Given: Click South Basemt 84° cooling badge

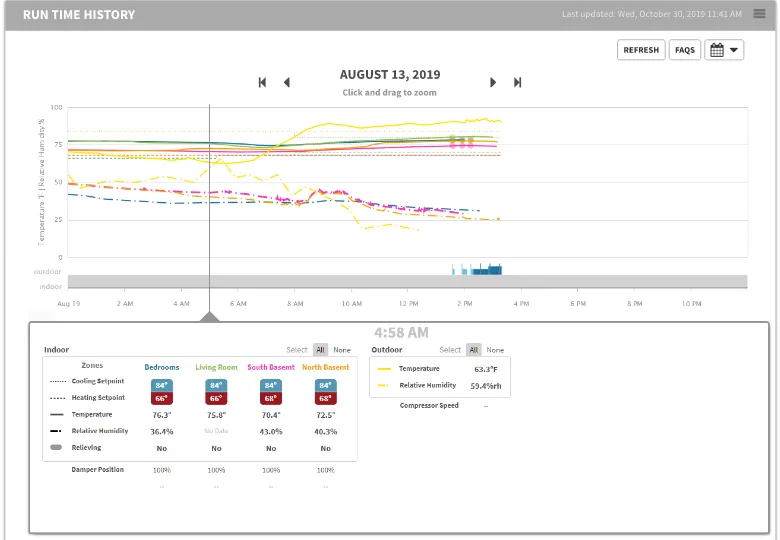Looking at the screenshot, I should tap(271, 385).
